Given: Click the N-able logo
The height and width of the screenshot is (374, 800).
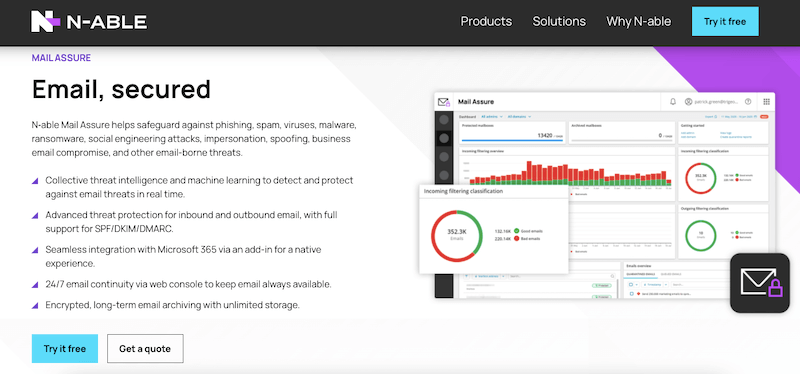Looking at the screenshot, I should pyautogui.click(x=89, y=21).
